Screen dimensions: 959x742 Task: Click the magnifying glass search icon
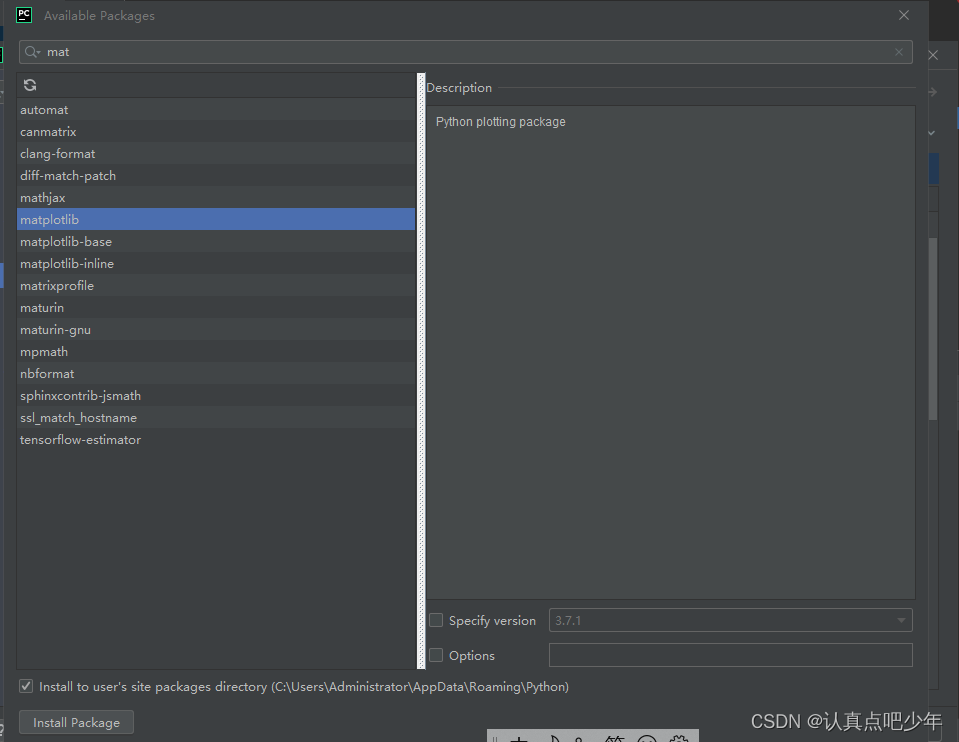point(31,51)
